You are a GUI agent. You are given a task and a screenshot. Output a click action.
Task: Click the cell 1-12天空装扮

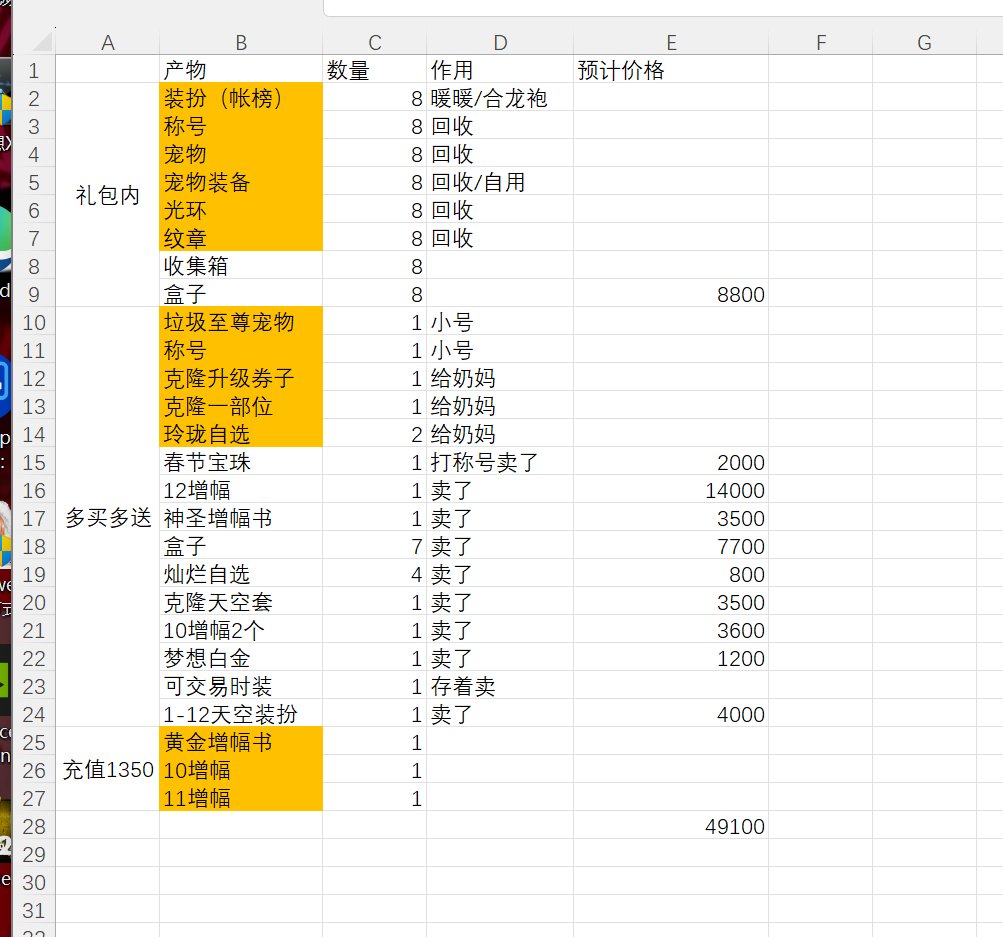tap(241, 714)
